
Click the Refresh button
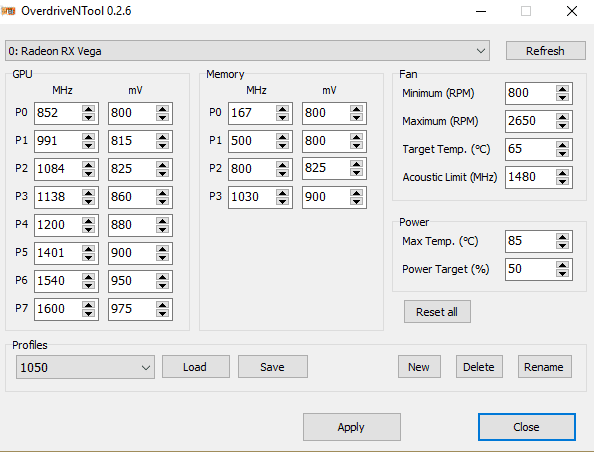click(x=546, y=51)
